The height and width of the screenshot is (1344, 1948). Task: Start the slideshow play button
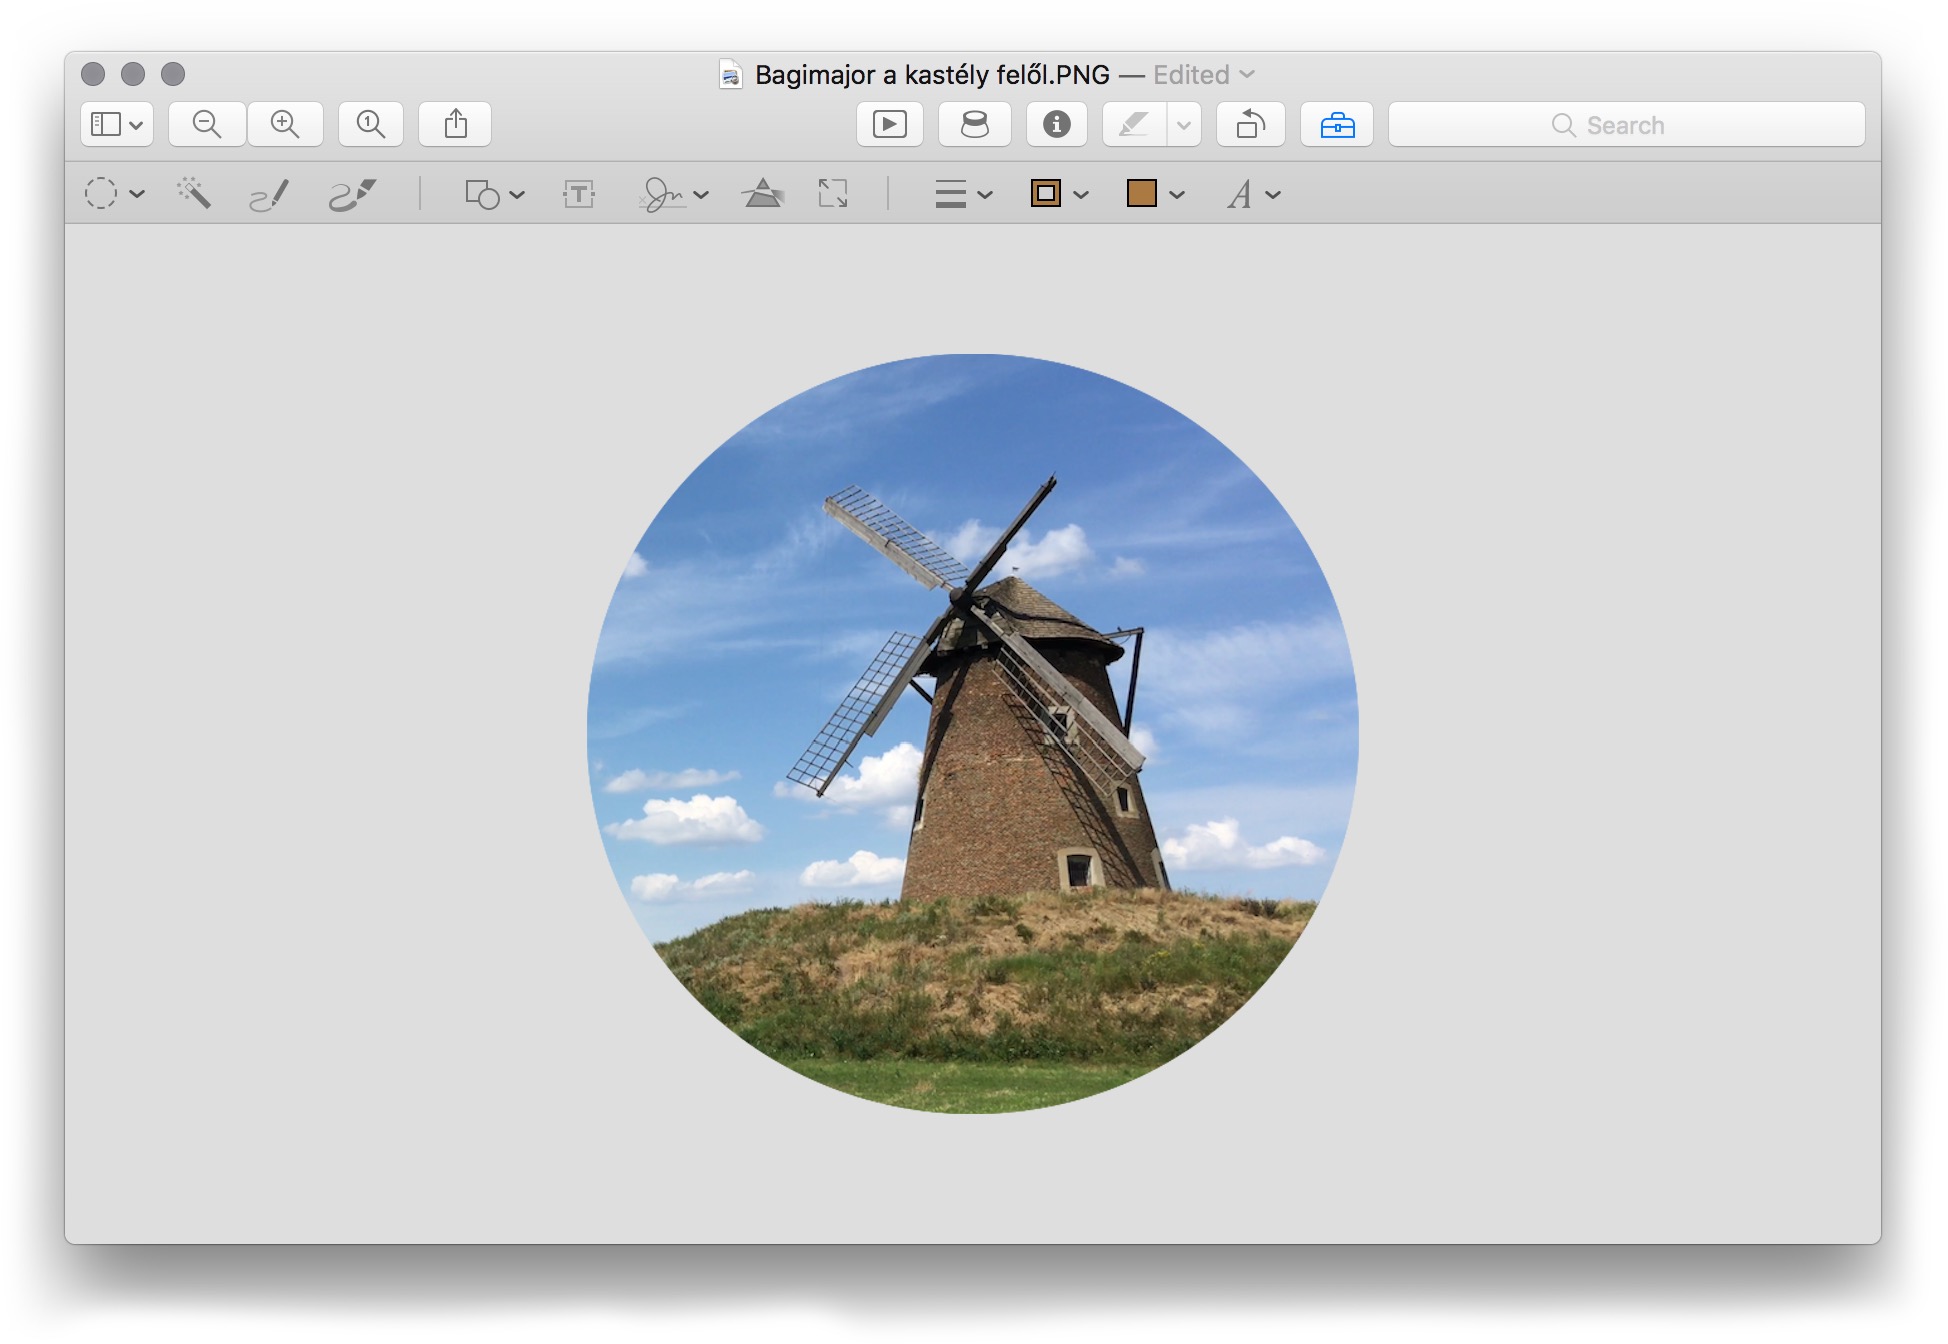point(890,124)
